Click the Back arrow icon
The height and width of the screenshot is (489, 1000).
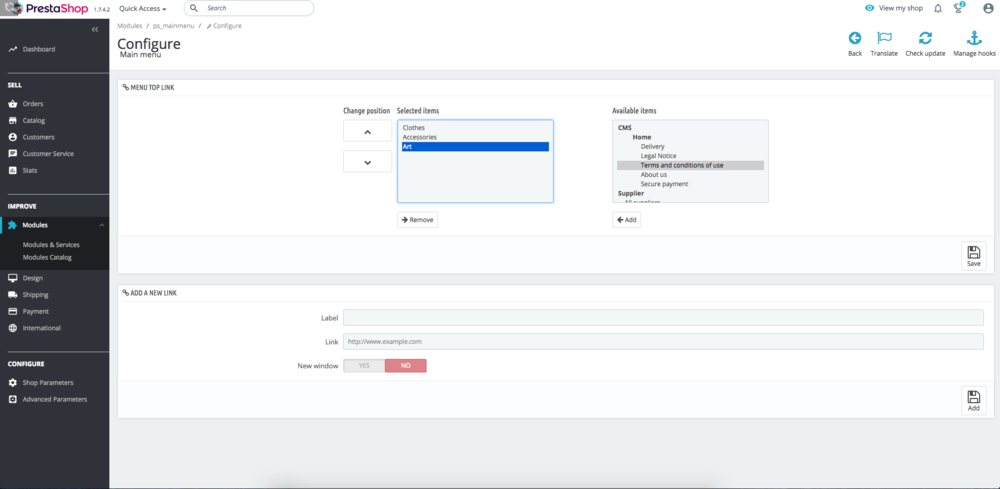pos(855,38)
